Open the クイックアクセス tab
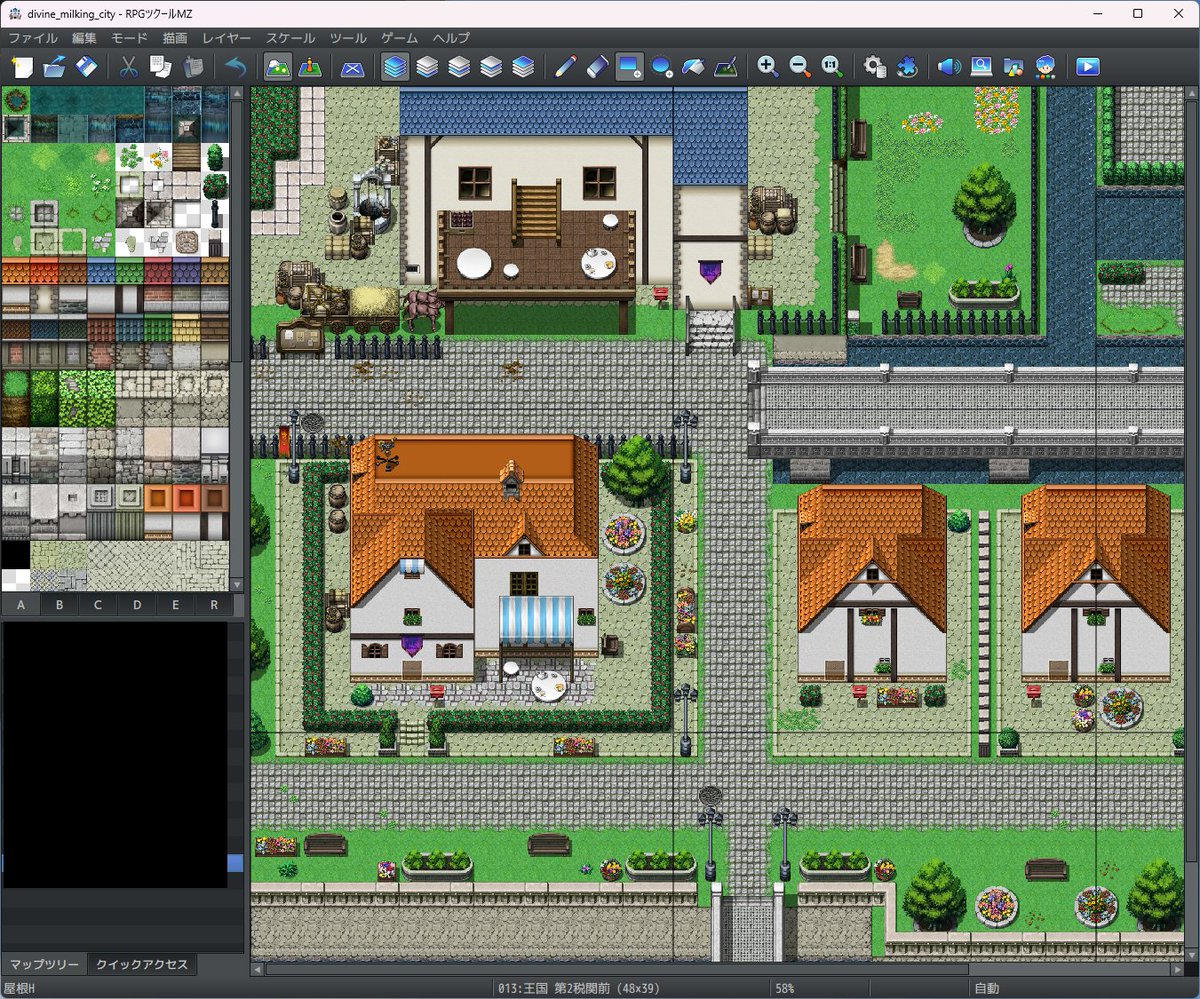This screenshot has height=999, width=1200. (142, 965)
